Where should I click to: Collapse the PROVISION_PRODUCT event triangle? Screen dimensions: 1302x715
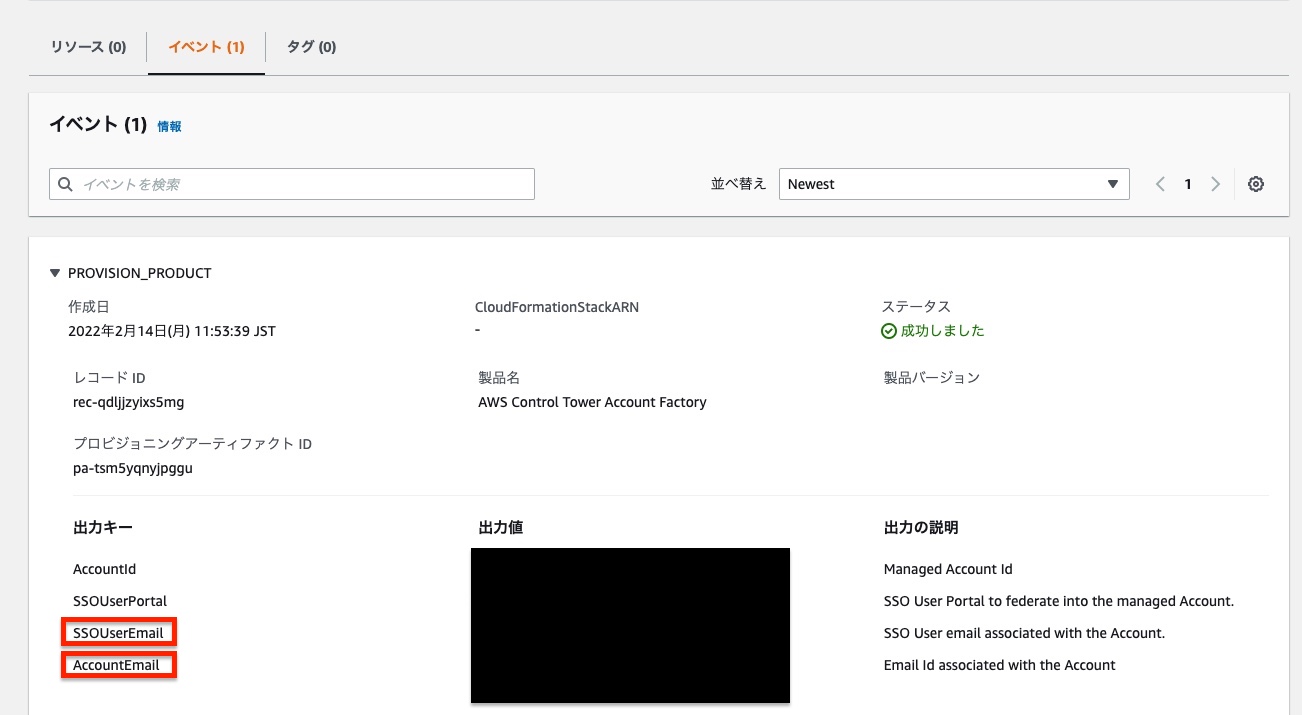55,273
